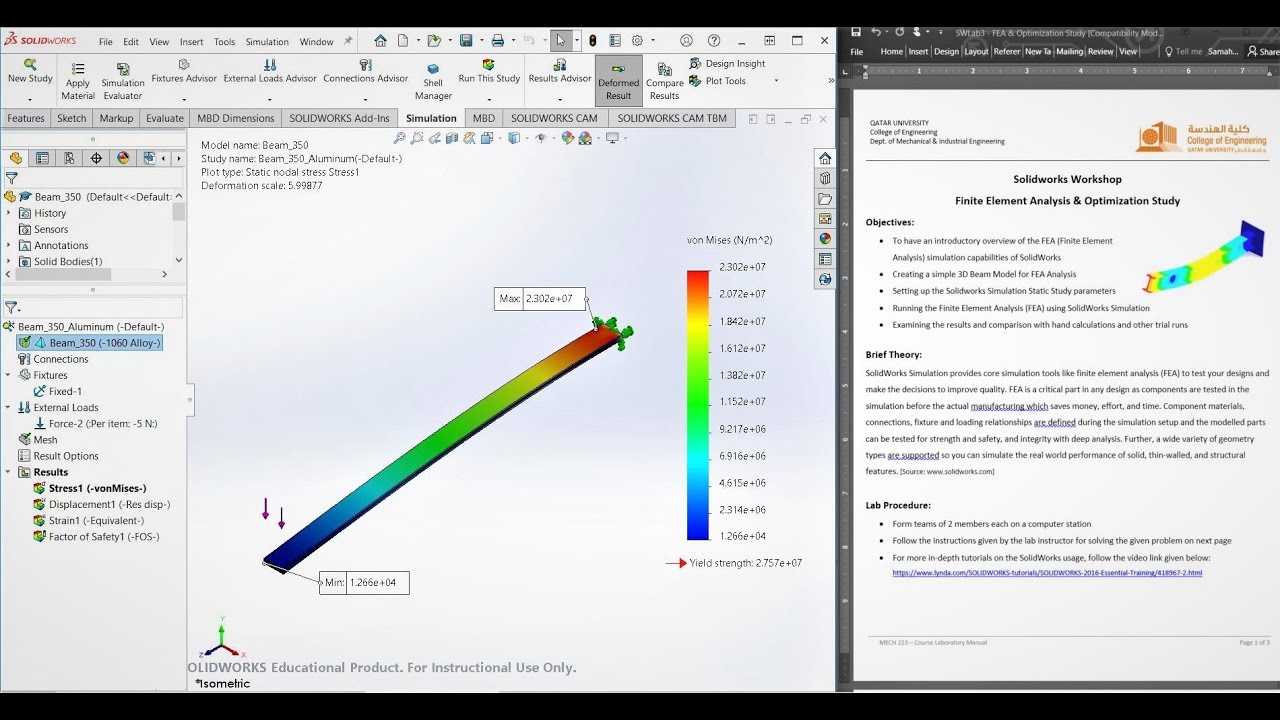Select Displacement1 (-Res disp-) result
The width and height of the screenshot is (1280, 720).
(101, 504)
